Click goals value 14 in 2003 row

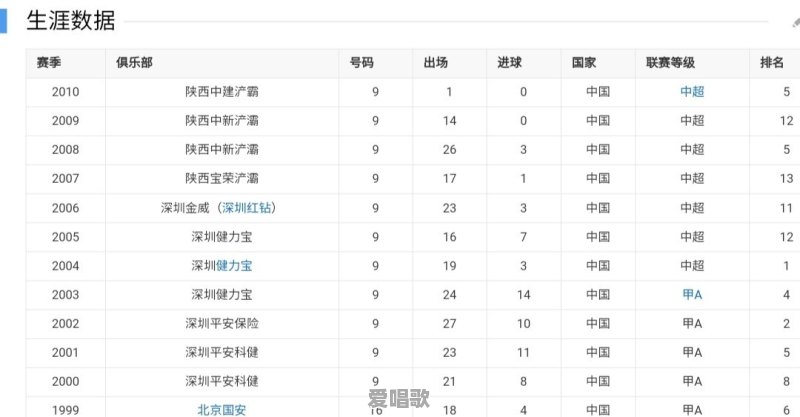(x=523, y=295)
